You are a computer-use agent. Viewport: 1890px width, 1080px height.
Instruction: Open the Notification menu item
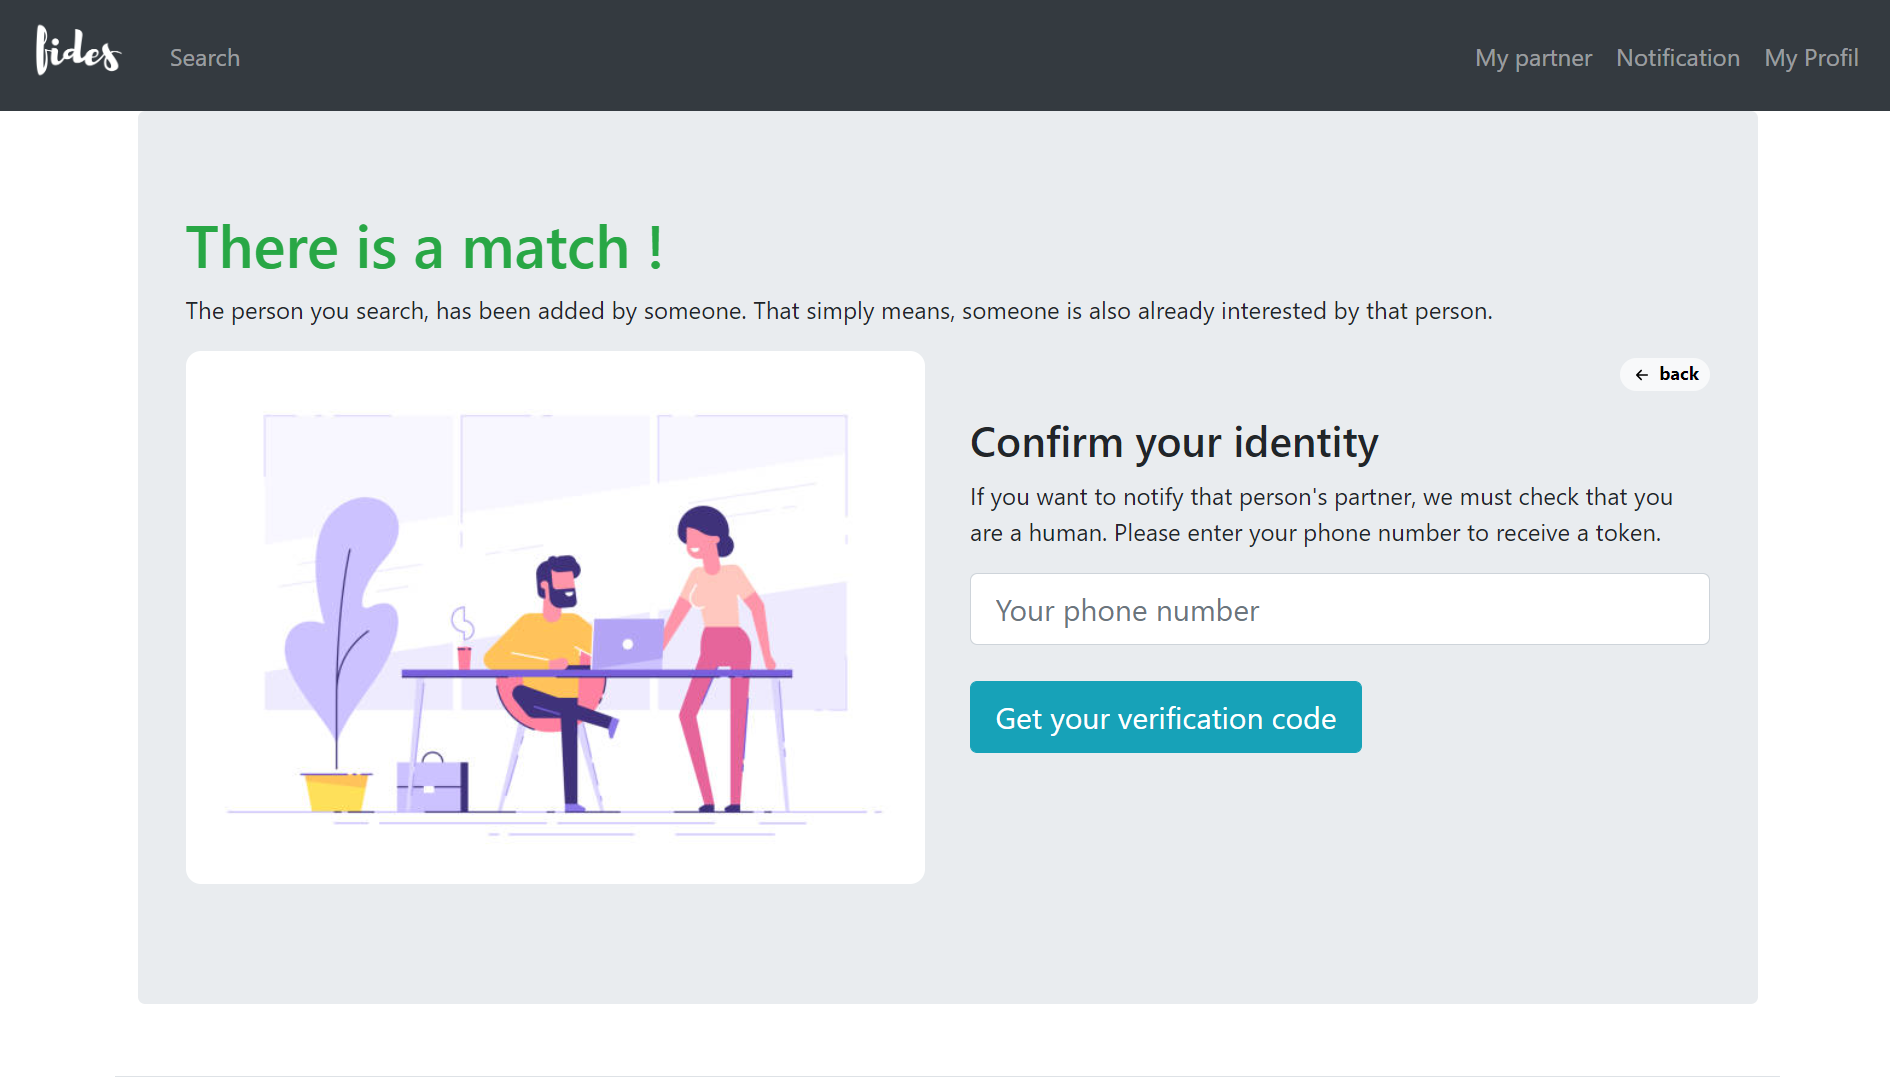pos(1678,58)
